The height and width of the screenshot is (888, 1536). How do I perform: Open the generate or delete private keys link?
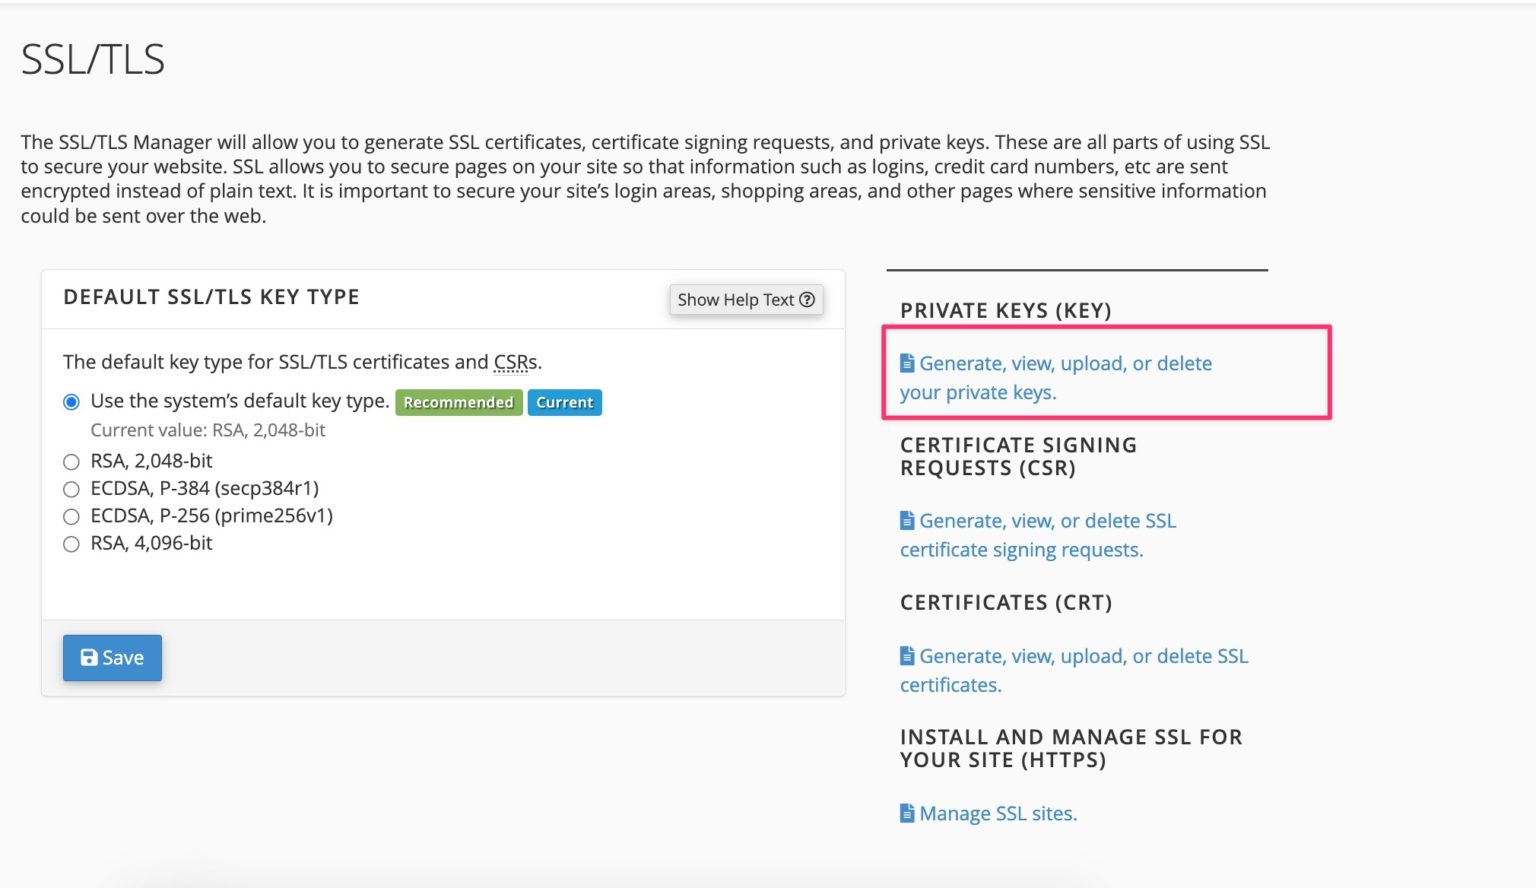pos(1064,364)
